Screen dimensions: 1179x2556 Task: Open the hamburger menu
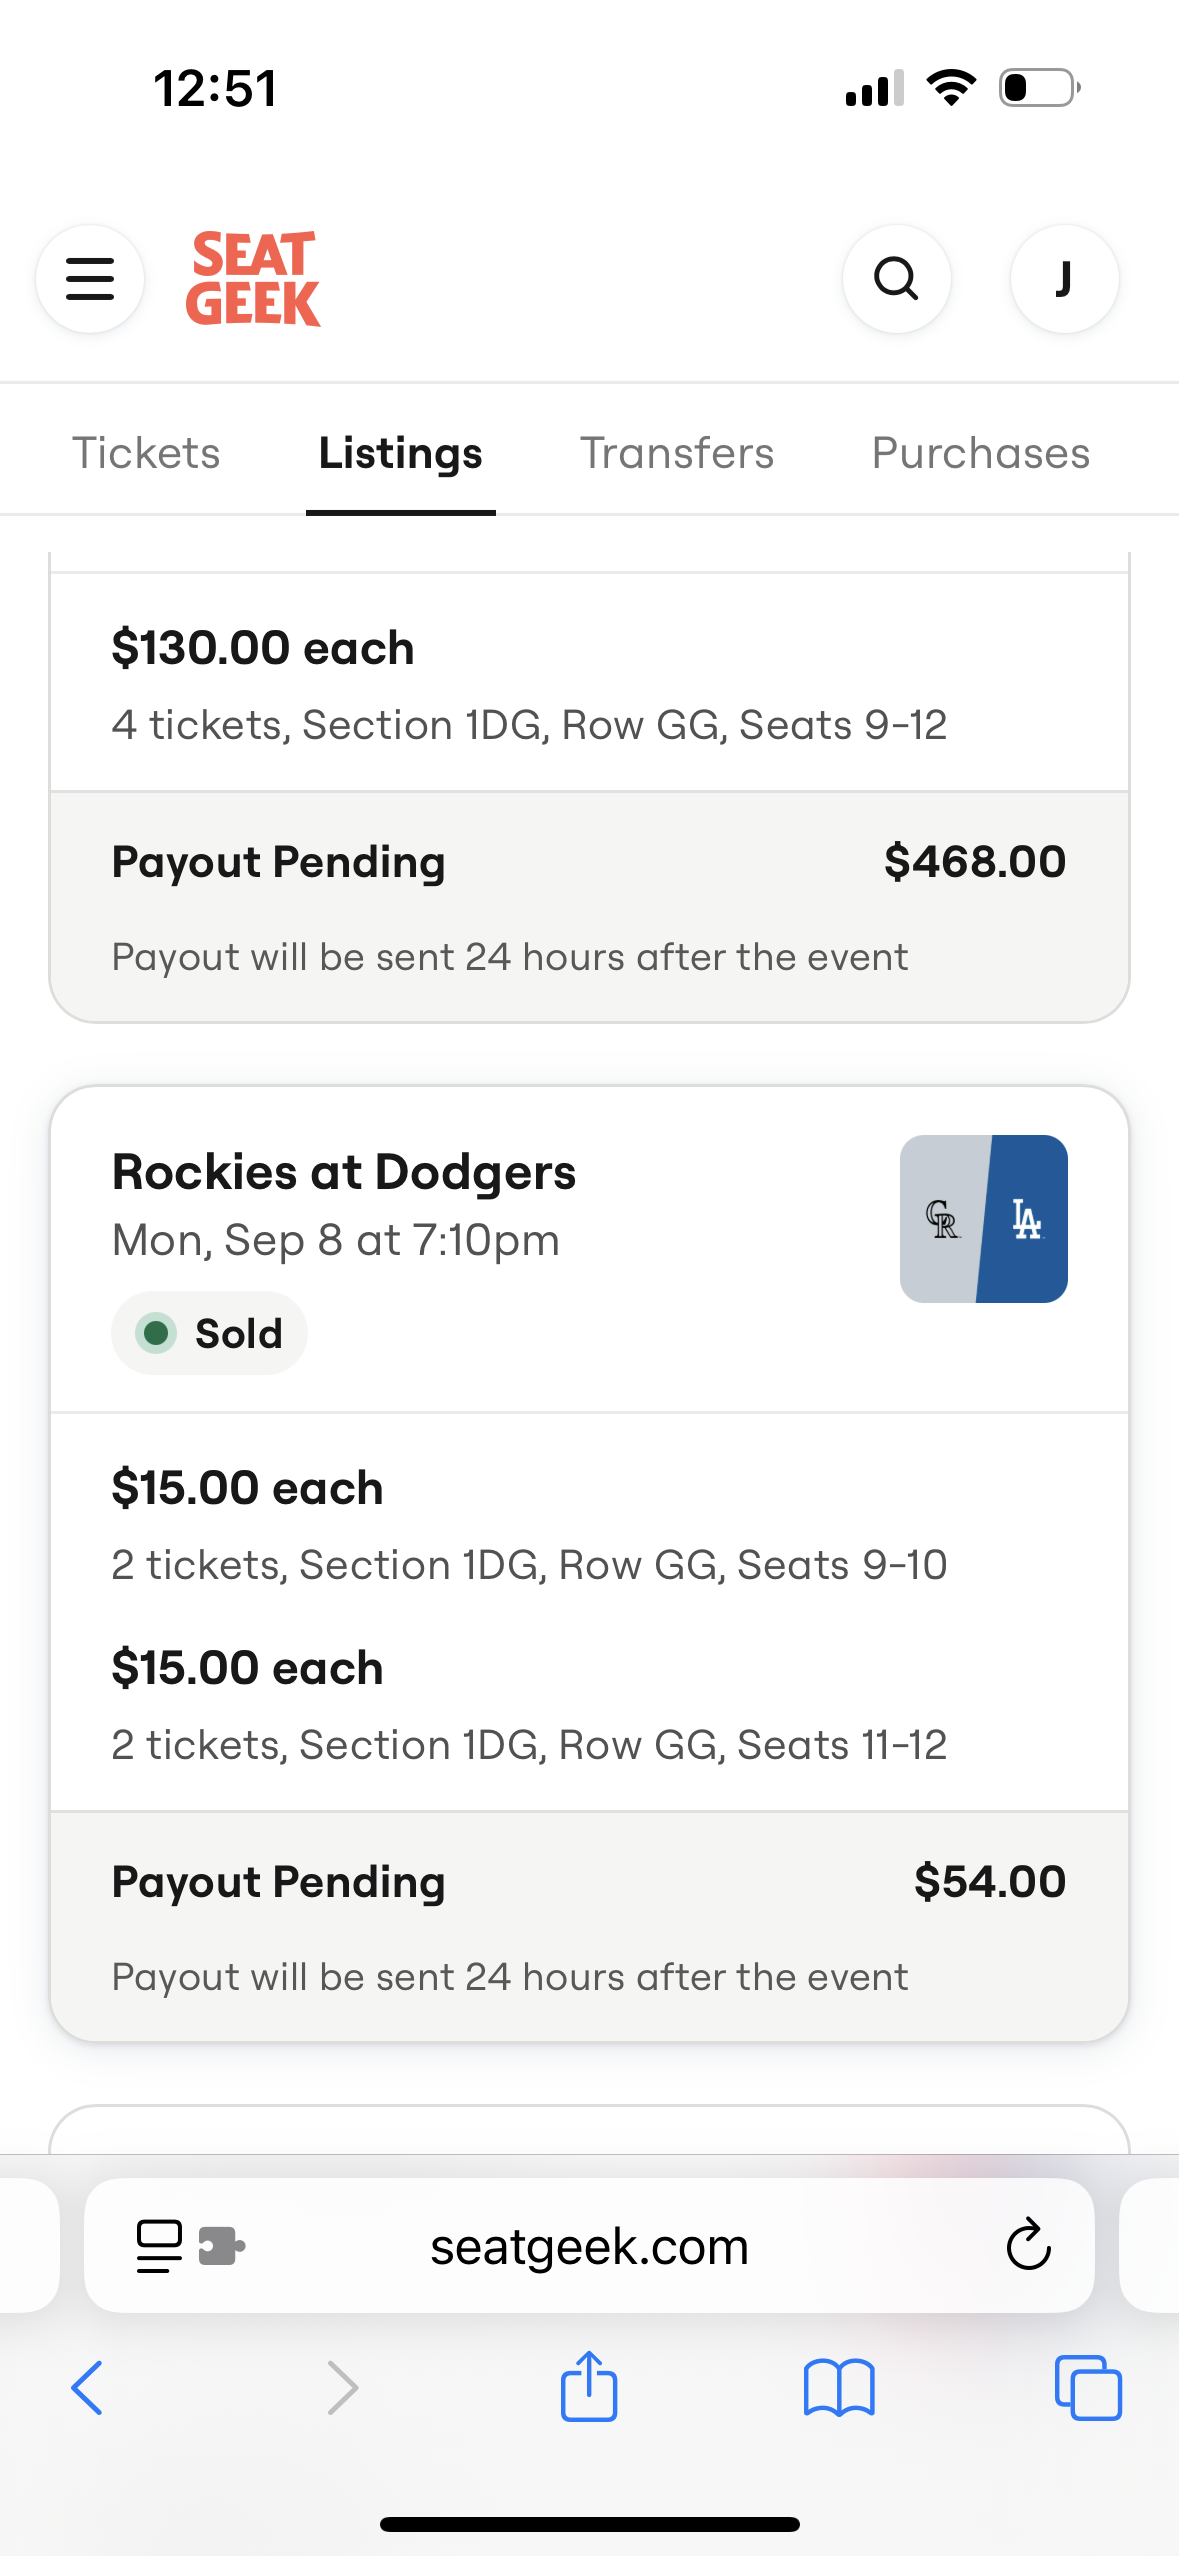90,279
